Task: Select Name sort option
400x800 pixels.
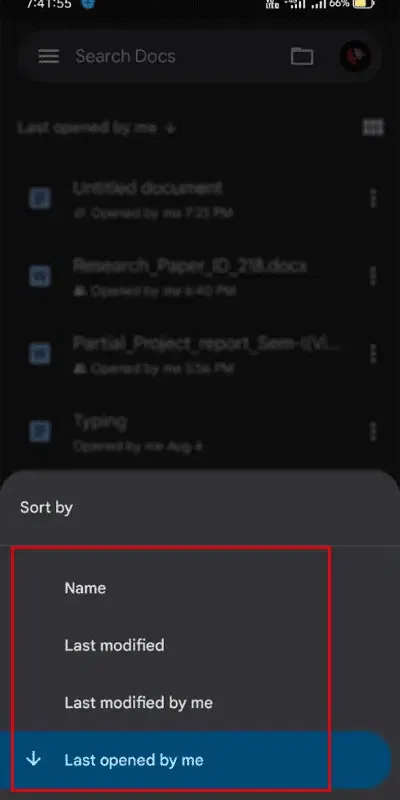Action: tap(85, 588)
